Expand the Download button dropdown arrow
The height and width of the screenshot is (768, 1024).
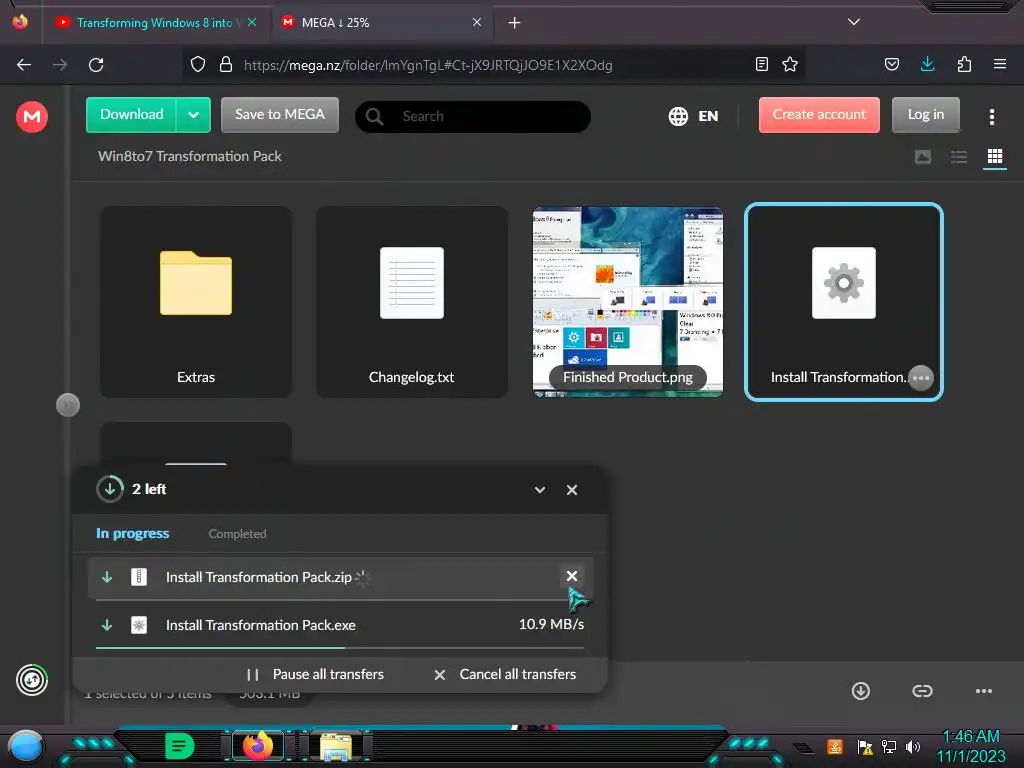193,115
